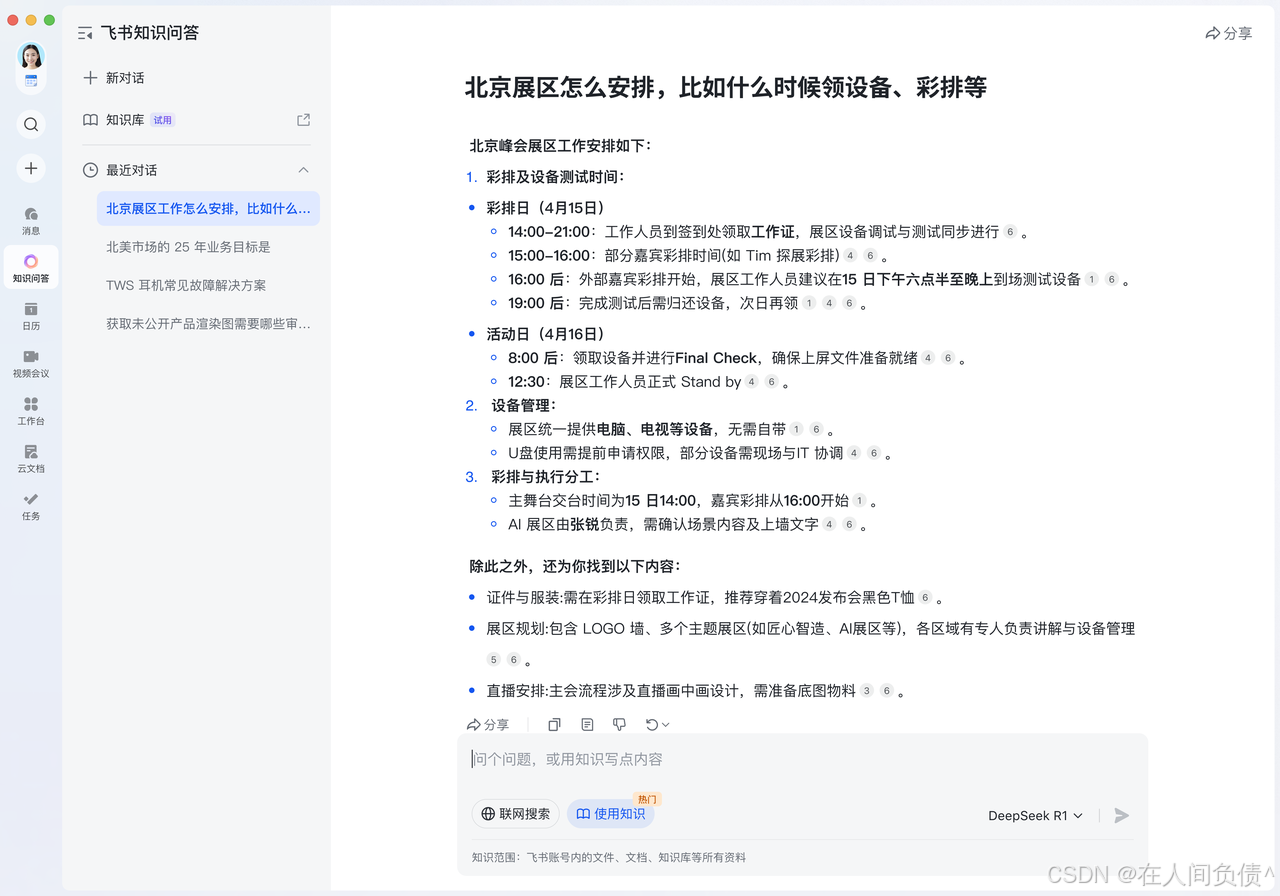The height and width of the screenshot is (896, 1280).
Task: Open citation 4 on U盘使用 line
Action: tap(854, 453)
